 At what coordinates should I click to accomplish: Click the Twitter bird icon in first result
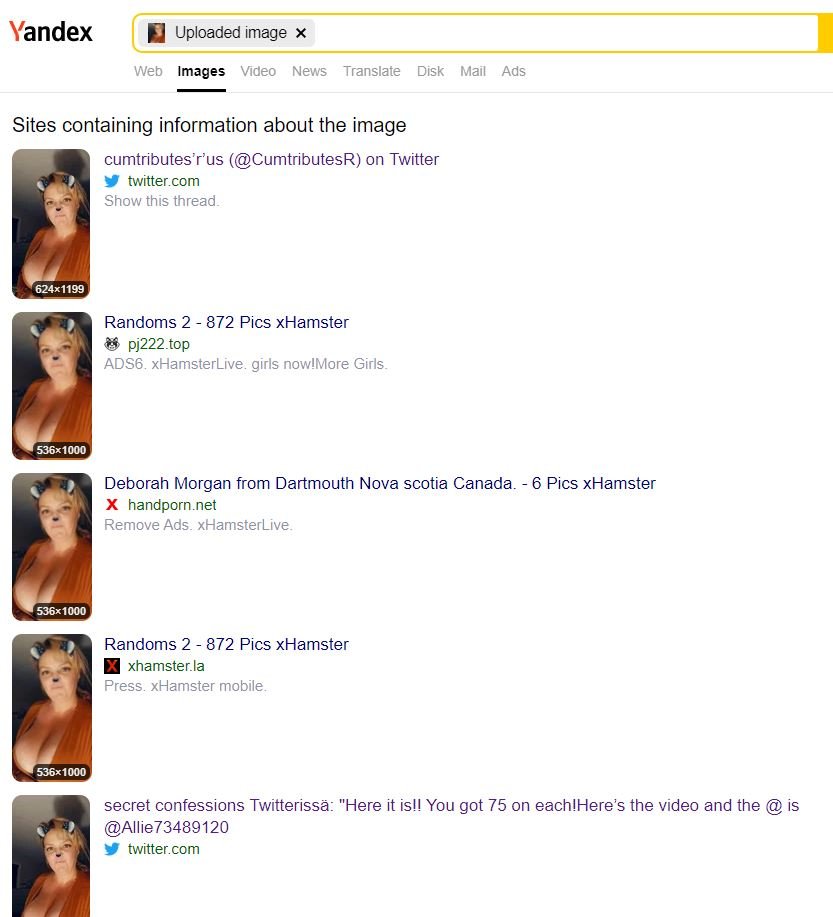coord(112,181)
